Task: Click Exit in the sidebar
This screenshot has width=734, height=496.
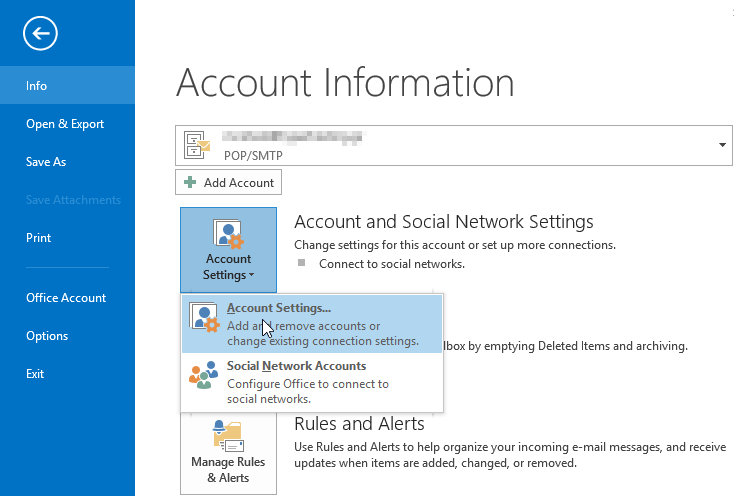Action: (67, 373)
